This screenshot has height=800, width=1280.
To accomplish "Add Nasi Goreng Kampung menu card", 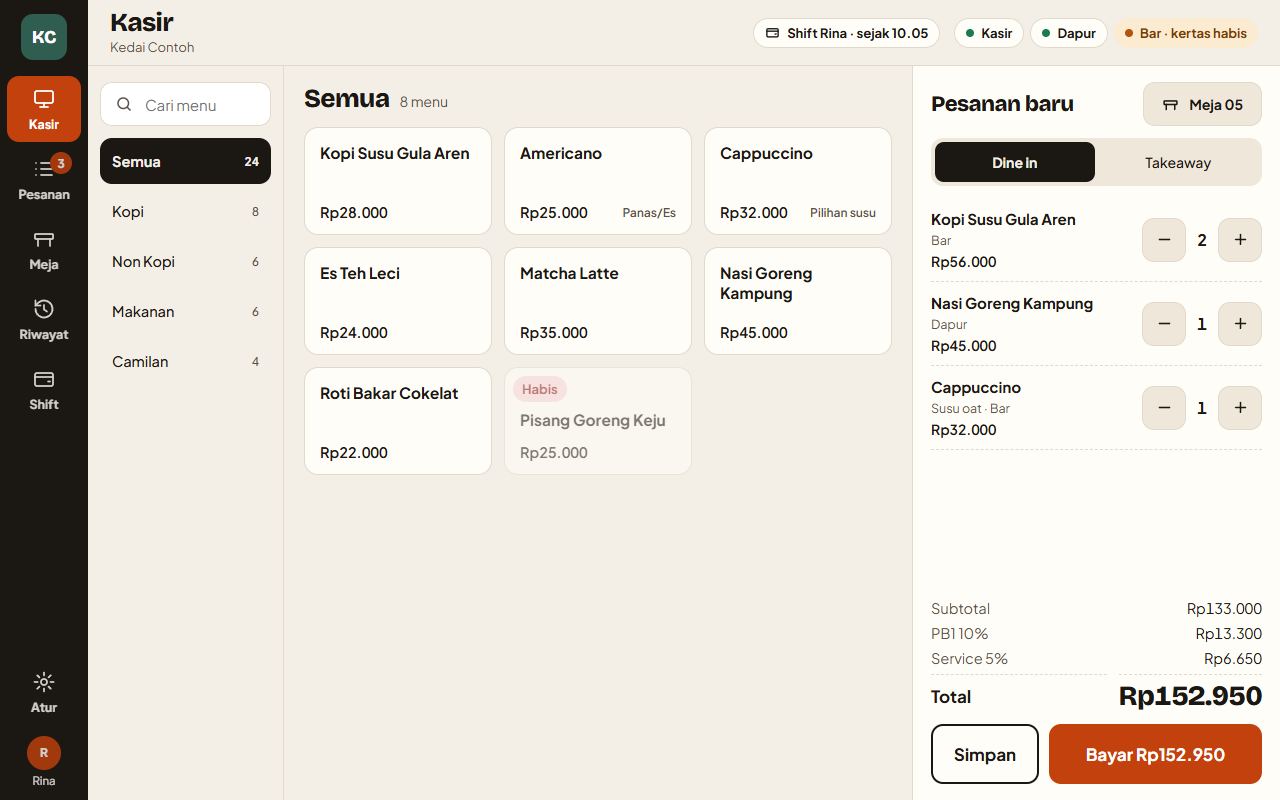I will 798,301.
